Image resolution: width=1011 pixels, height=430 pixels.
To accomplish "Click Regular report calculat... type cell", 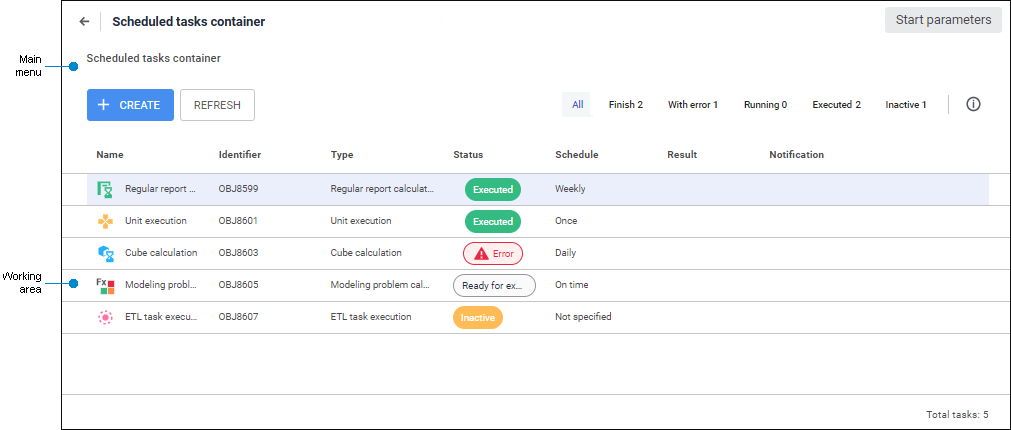I will pyautogui.click(x=382, y=189).
